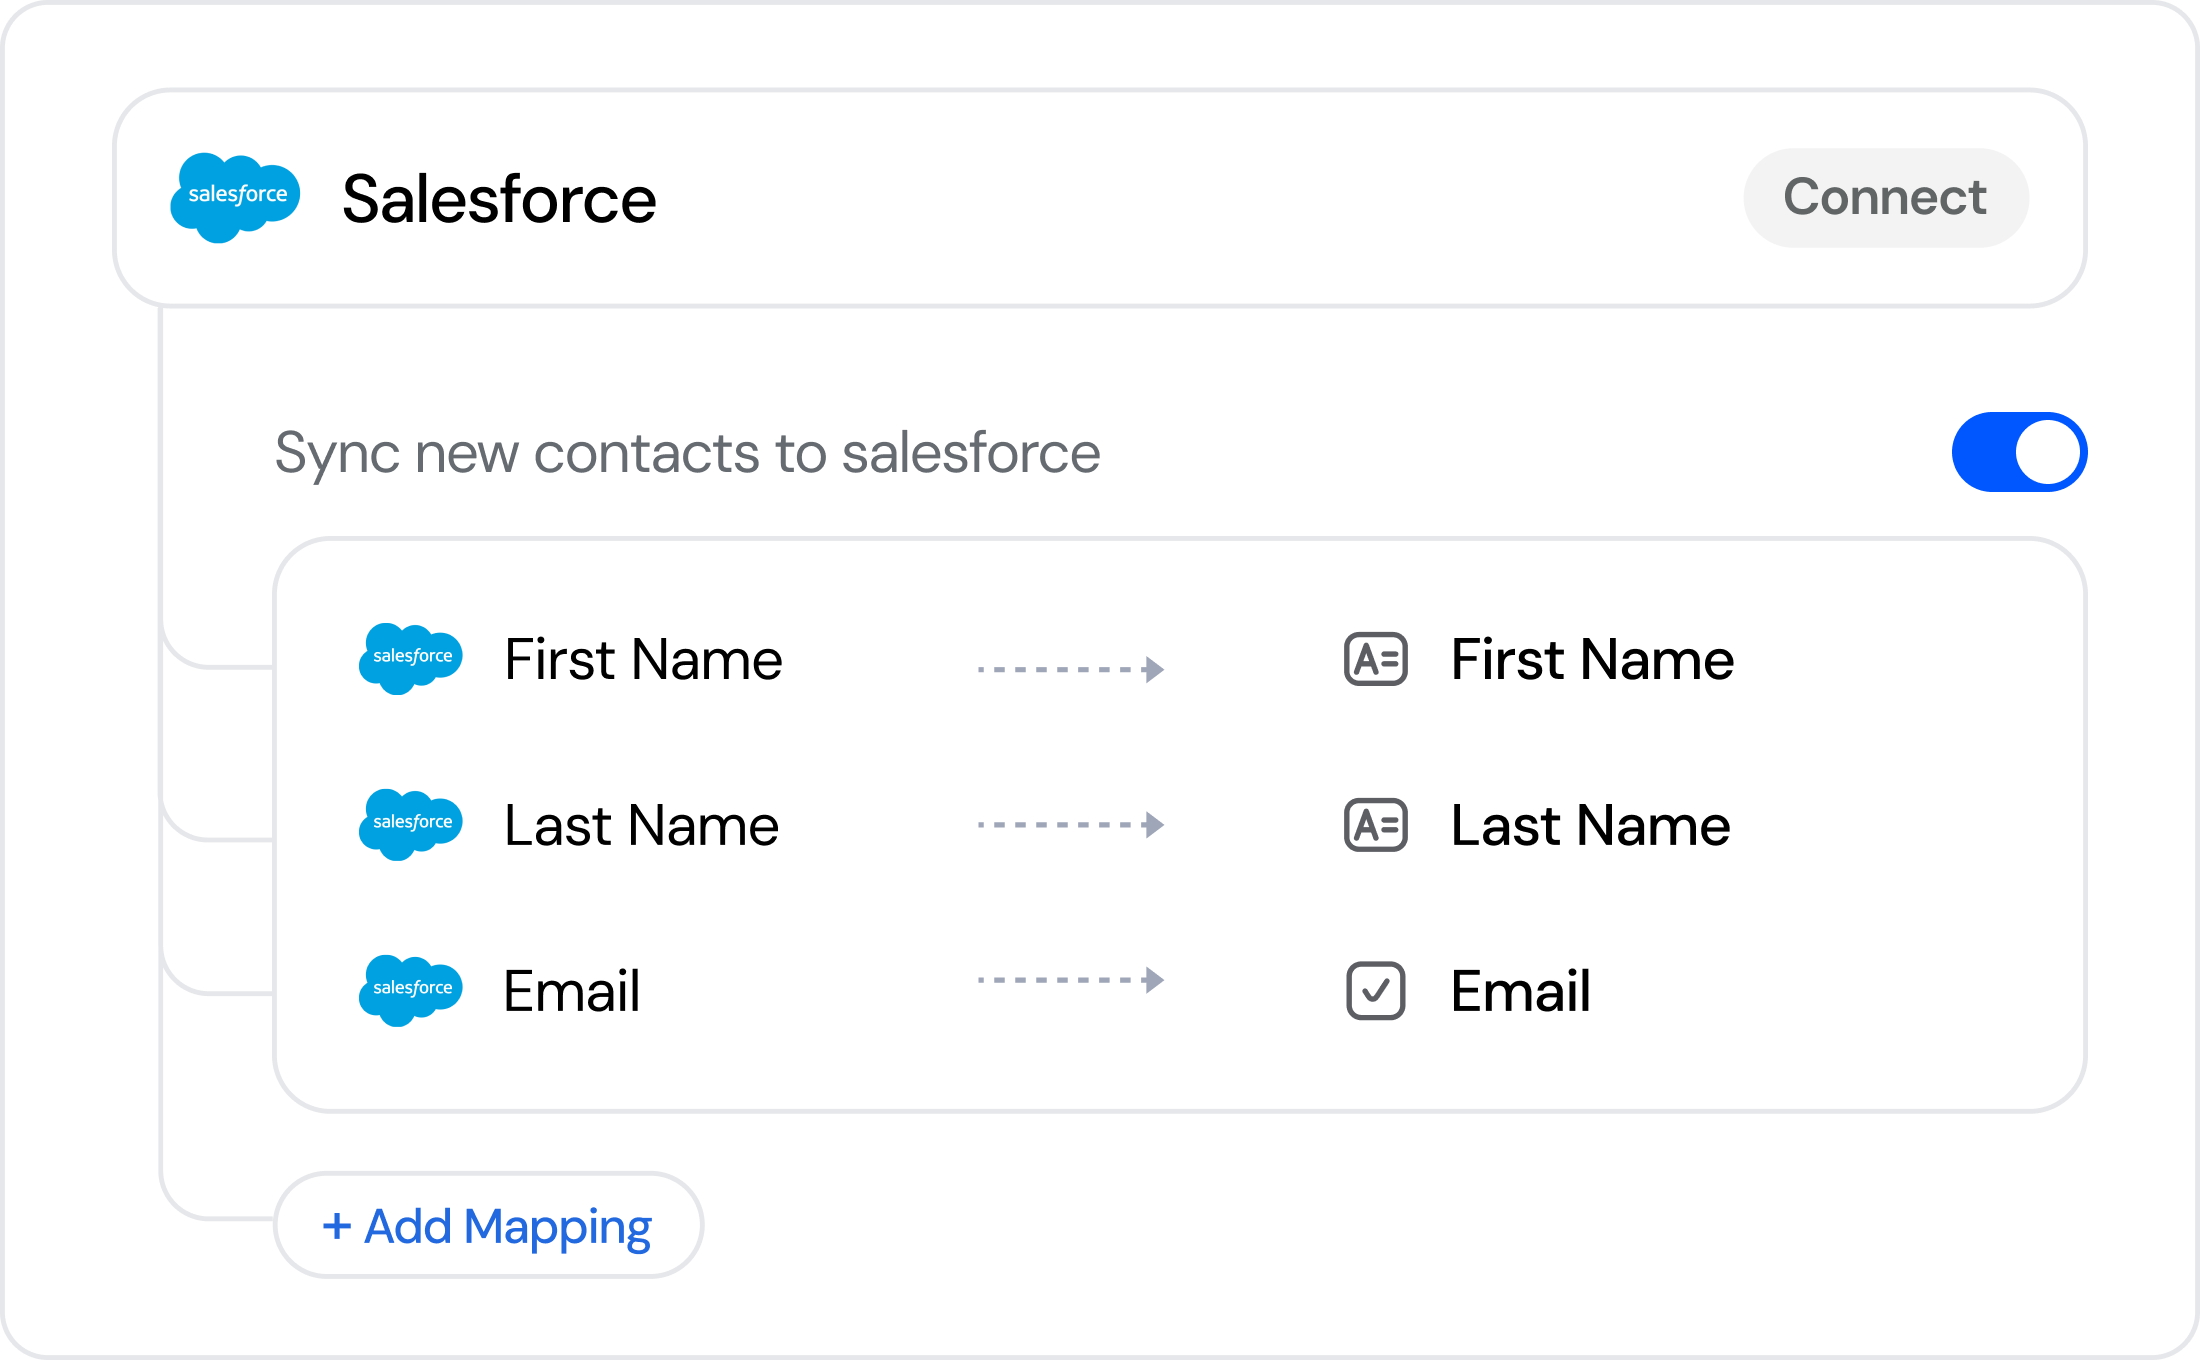Click text-field icon next to destination First Name
Screen dimensions: 2200x1360
coord(1376,659)
